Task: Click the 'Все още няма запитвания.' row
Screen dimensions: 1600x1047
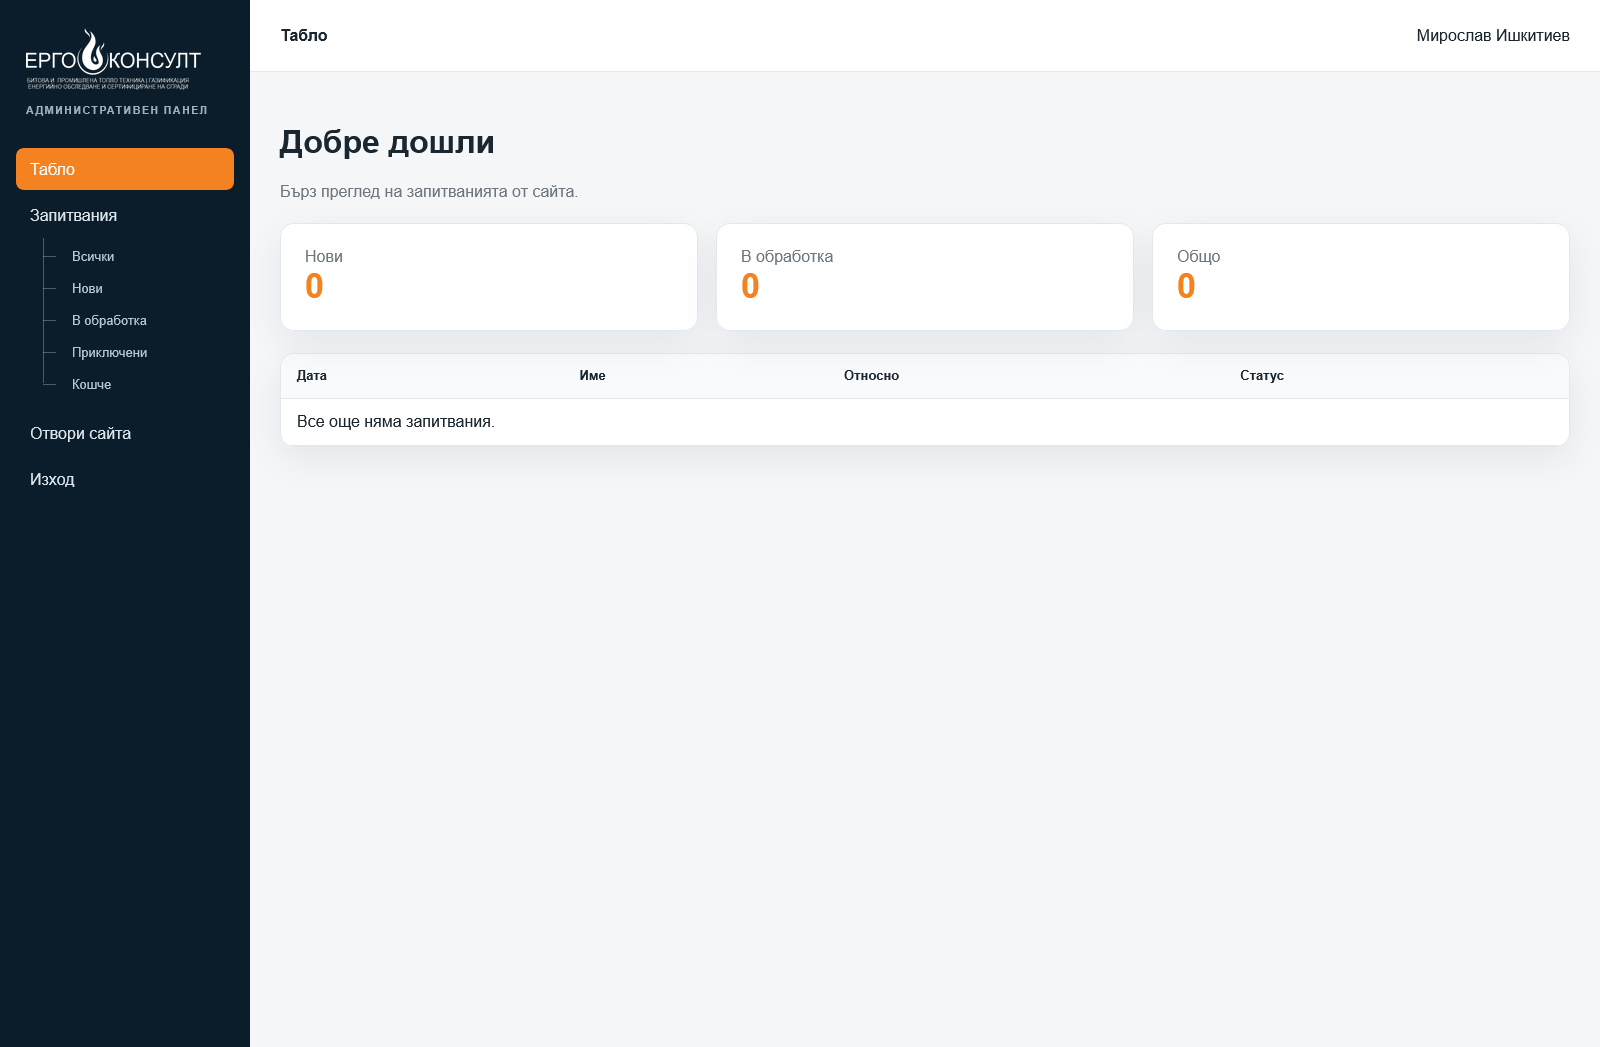Action: coord(925,422)
